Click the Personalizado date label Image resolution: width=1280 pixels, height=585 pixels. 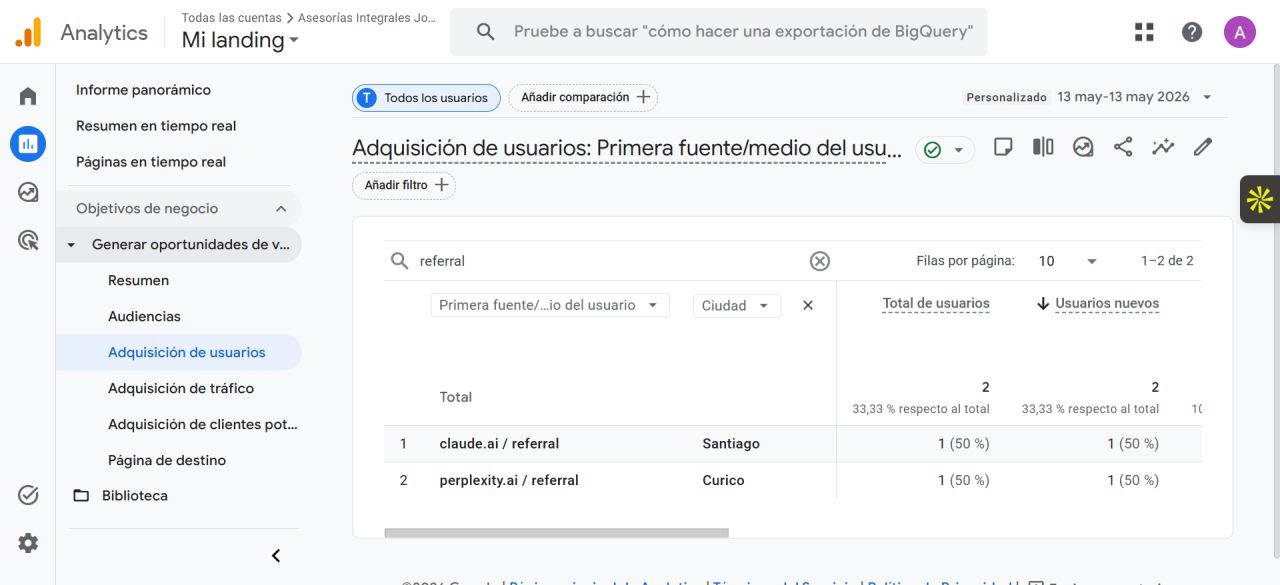1006,98
